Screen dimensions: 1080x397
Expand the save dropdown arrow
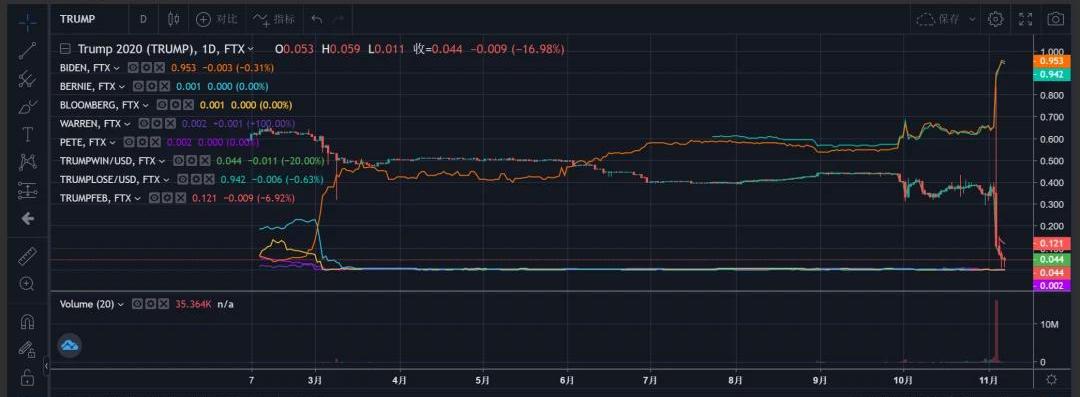coord(973,19)
